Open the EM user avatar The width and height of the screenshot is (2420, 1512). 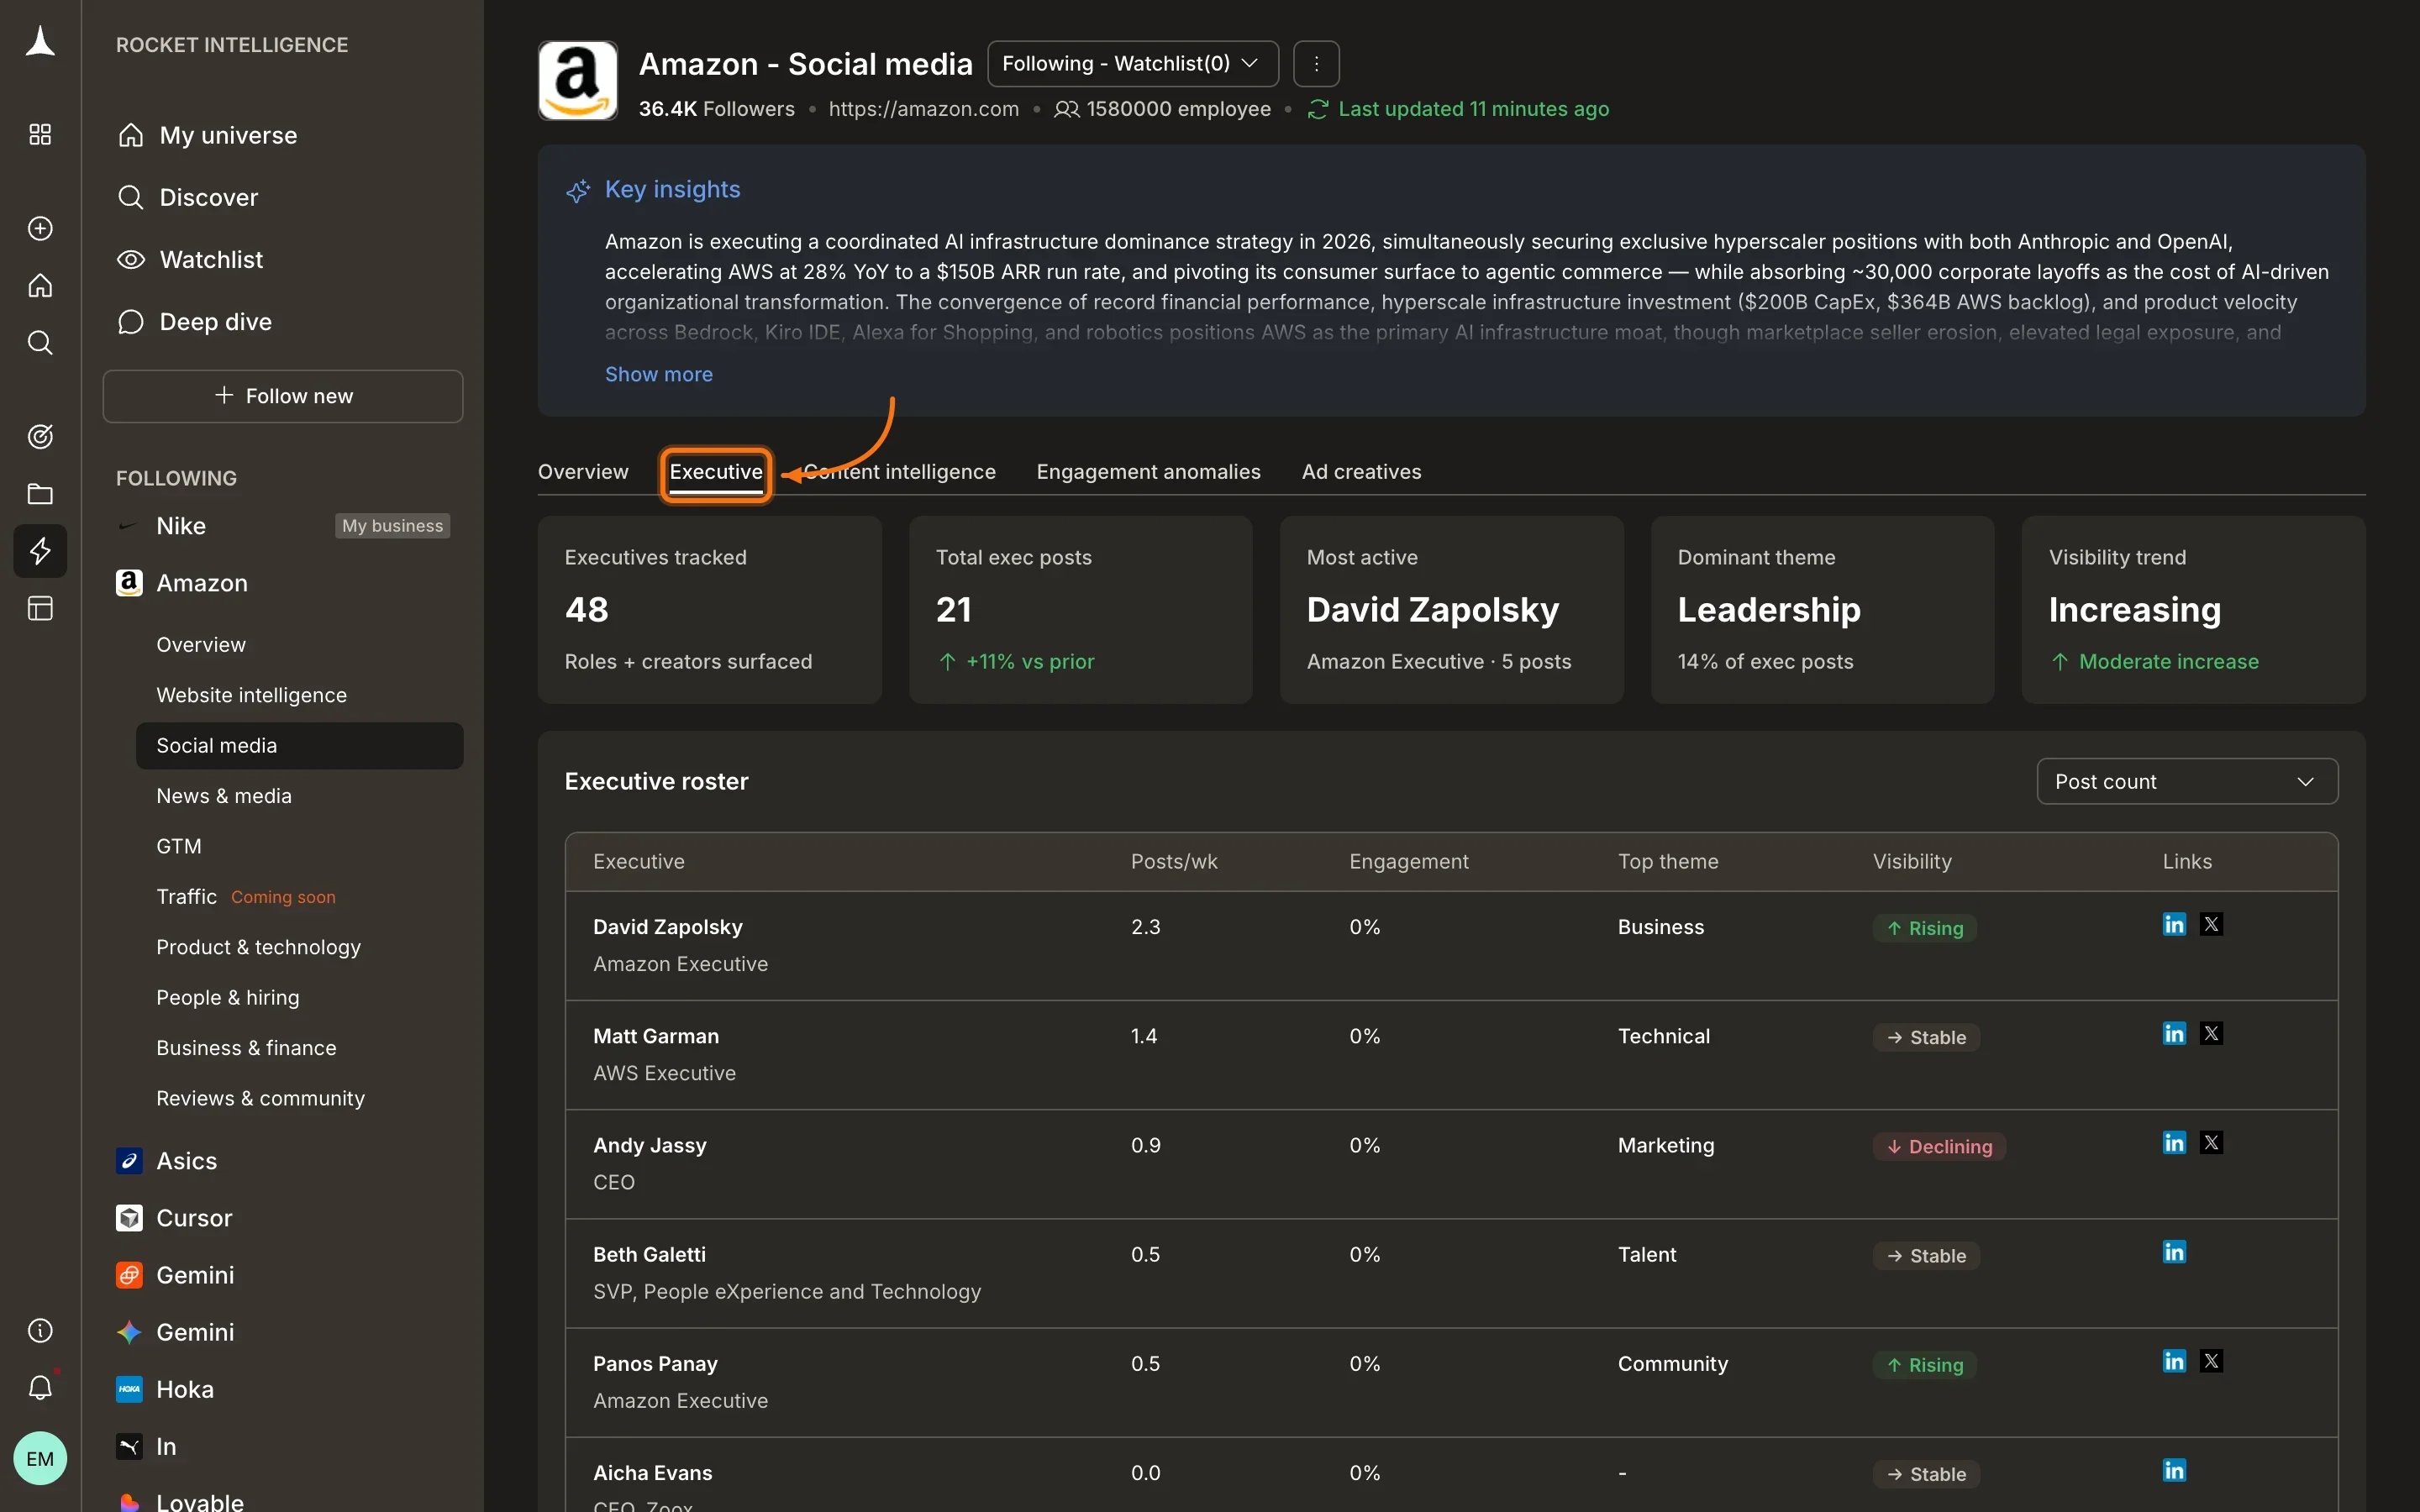tap(40, 1459)
